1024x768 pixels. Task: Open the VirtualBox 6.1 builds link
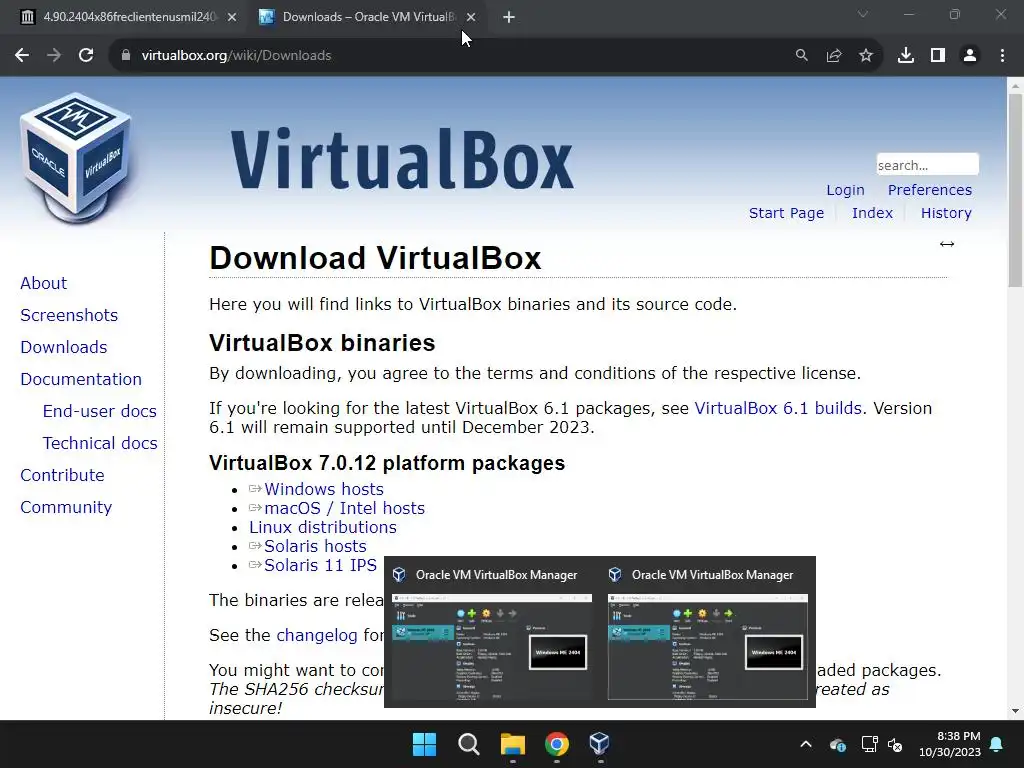click(x=778, y=408)
